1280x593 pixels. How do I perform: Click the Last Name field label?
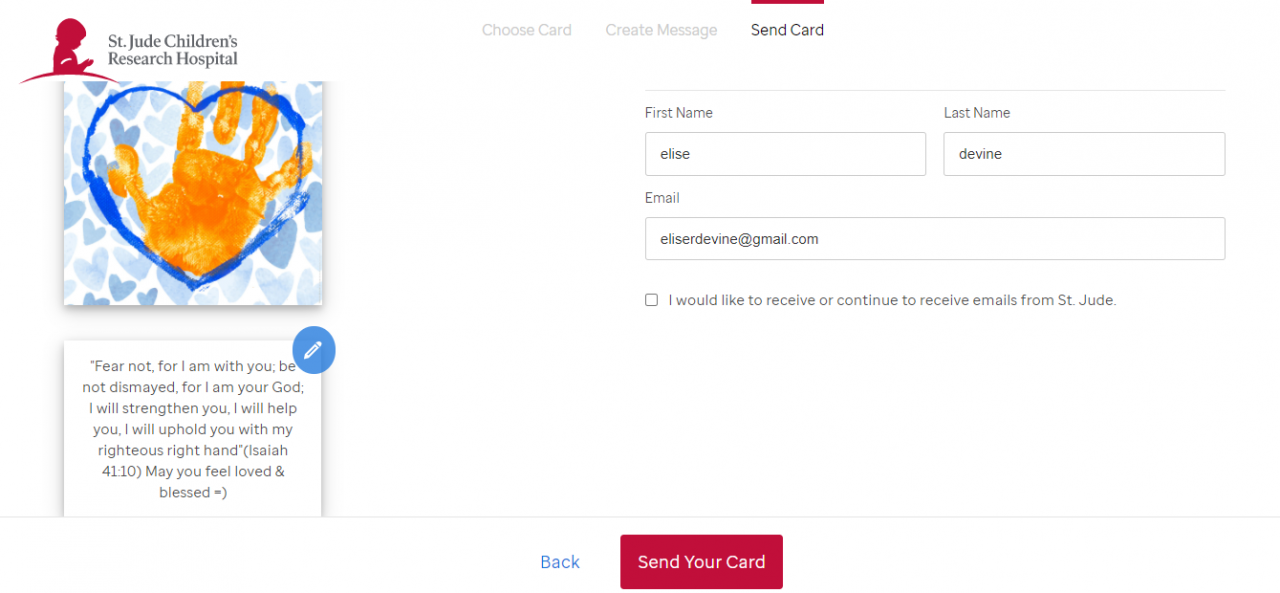[x=976, y=113]
